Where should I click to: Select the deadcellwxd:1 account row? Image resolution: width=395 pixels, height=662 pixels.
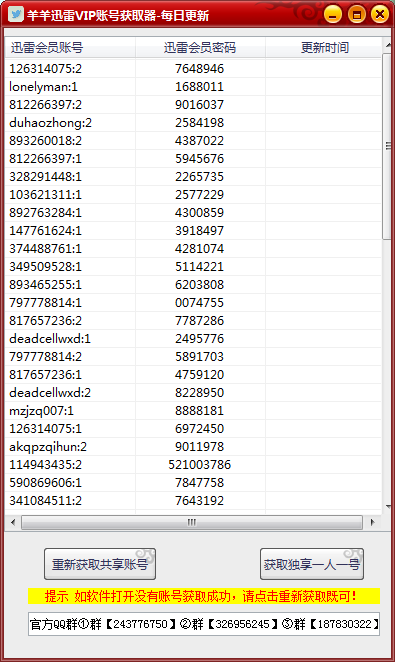click(193, 339)
